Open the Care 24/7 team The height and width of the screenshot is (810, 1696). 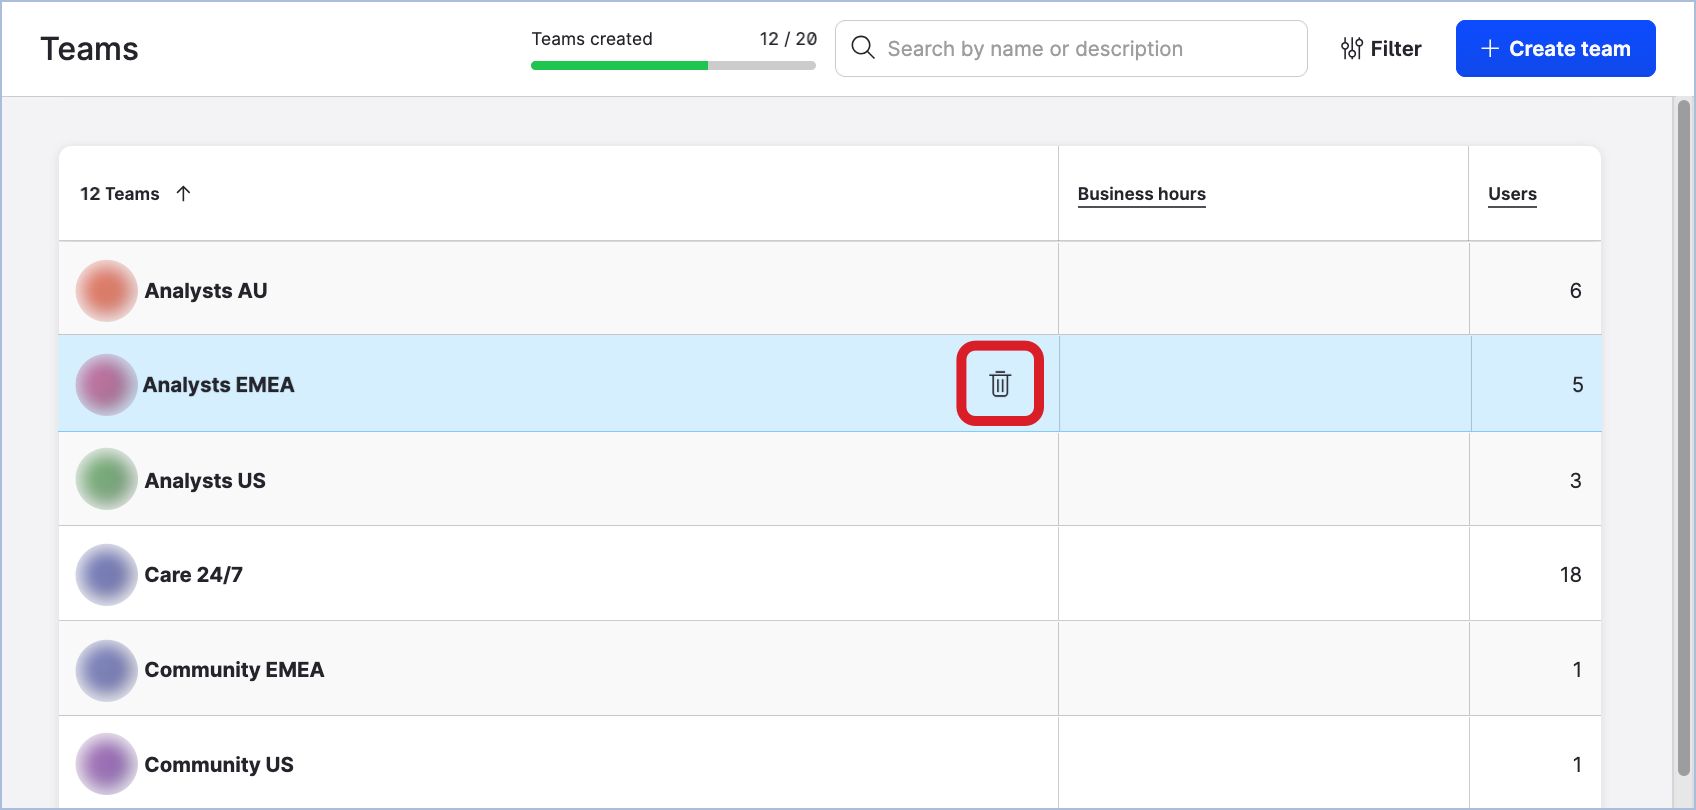(x=194, y=575)
